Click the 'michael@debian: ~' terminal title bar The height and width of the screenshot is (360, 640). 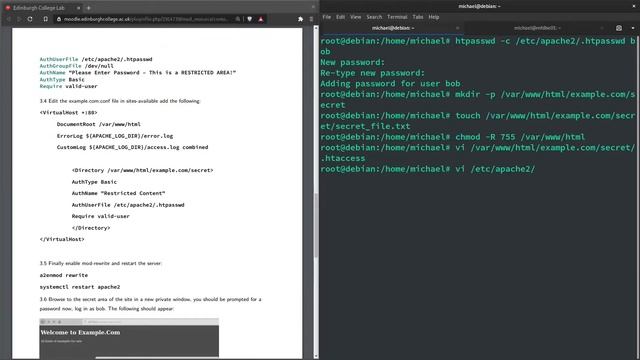point(479,6)
